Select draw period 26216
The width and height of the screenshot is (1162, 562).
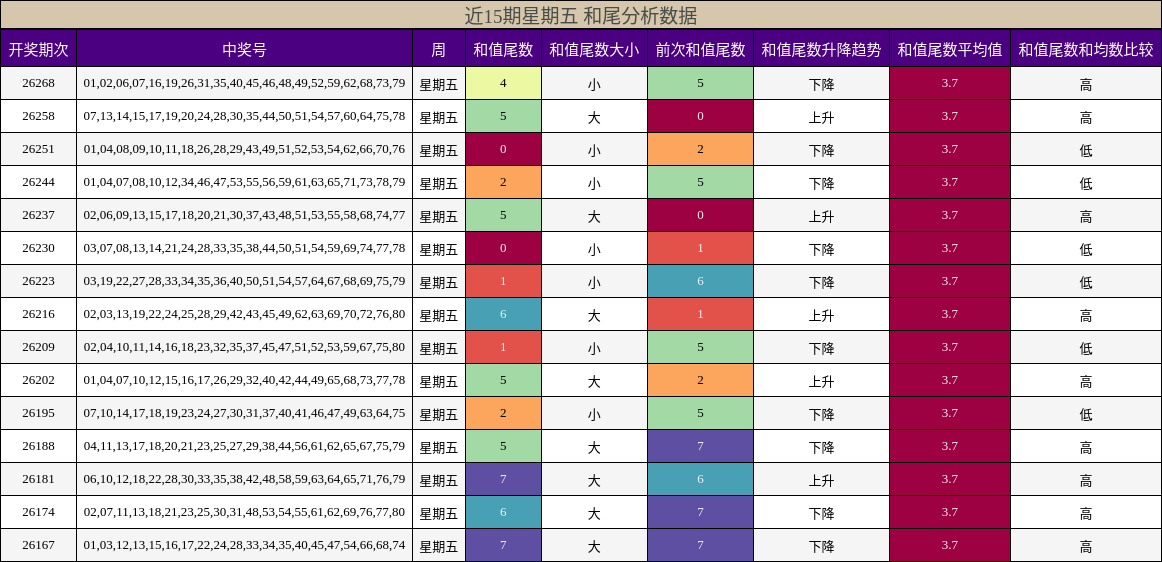click(x=38, y=314)
